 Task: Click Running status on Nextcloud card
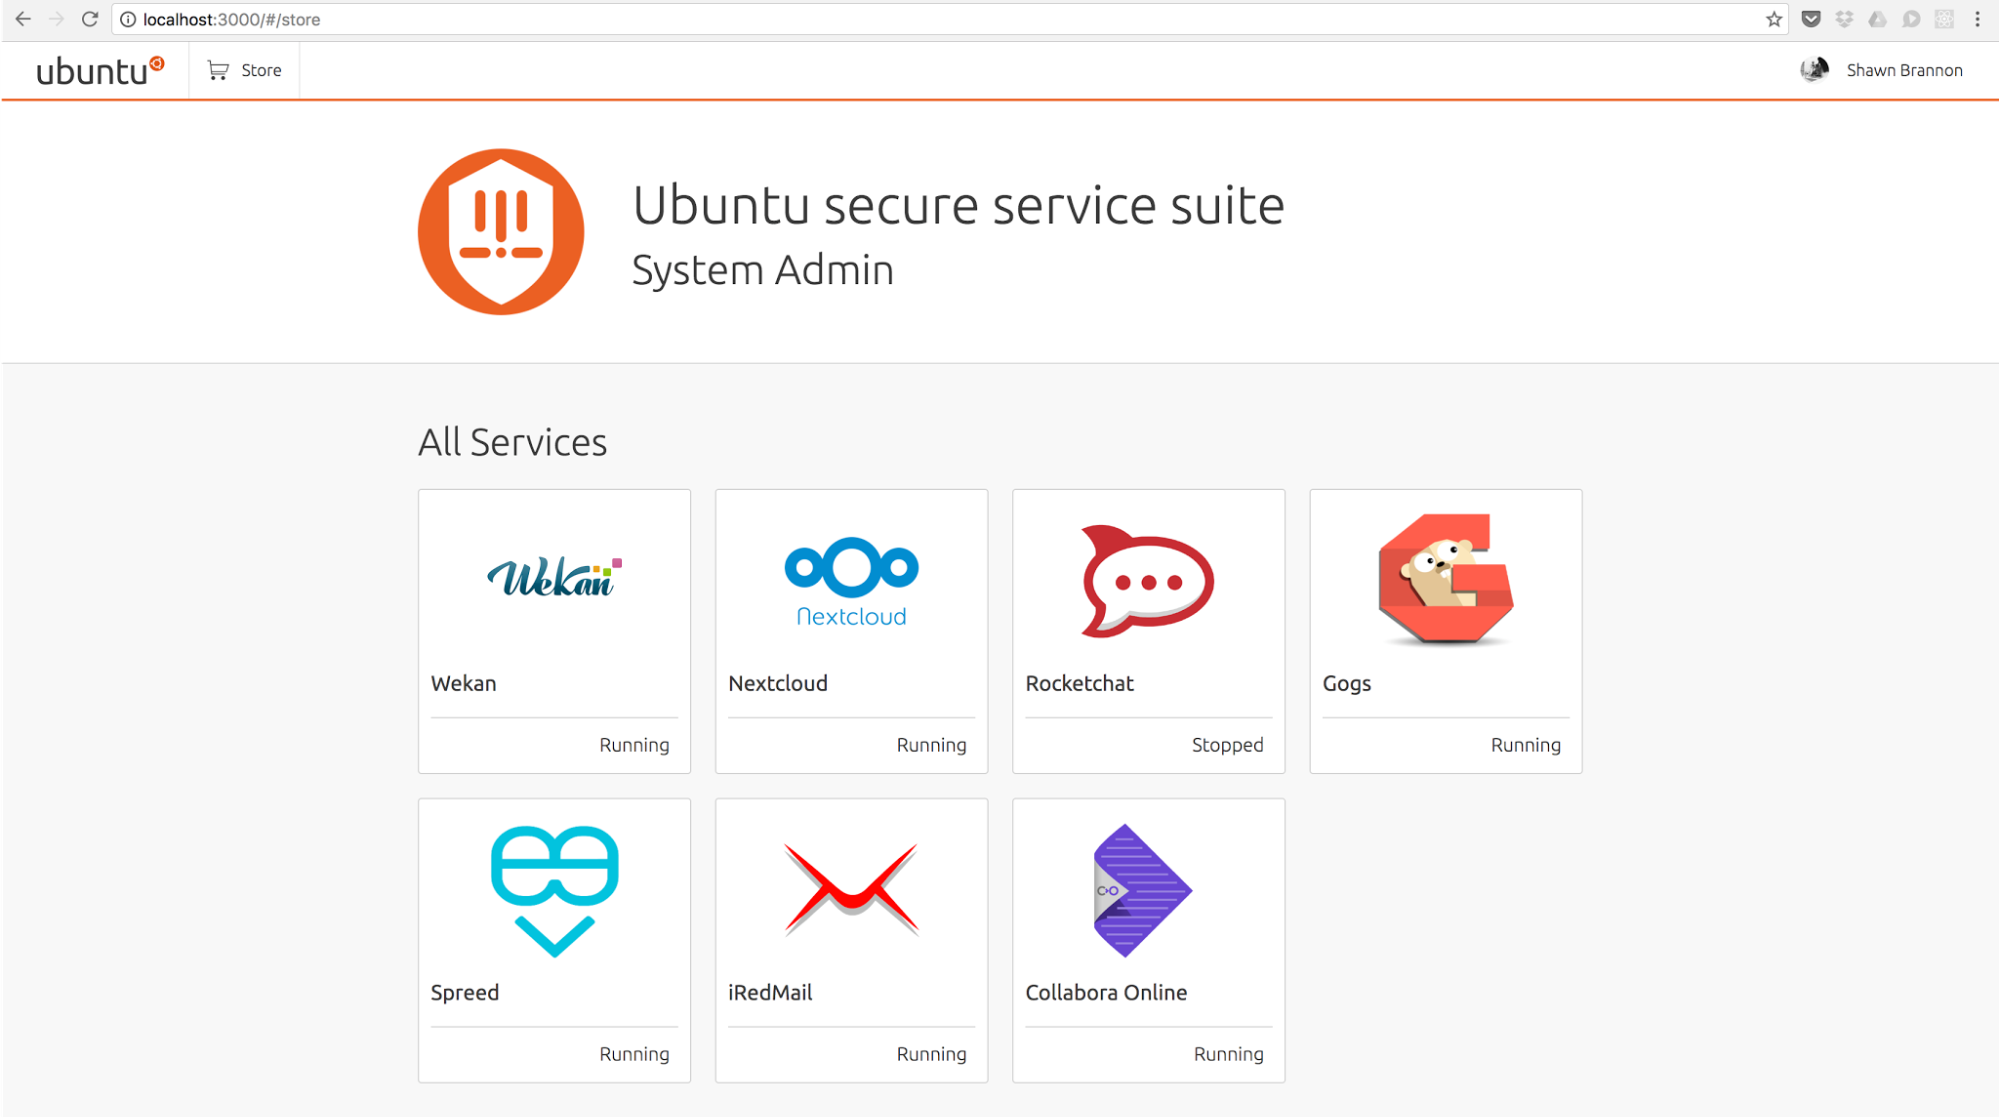tap(931, 745)
